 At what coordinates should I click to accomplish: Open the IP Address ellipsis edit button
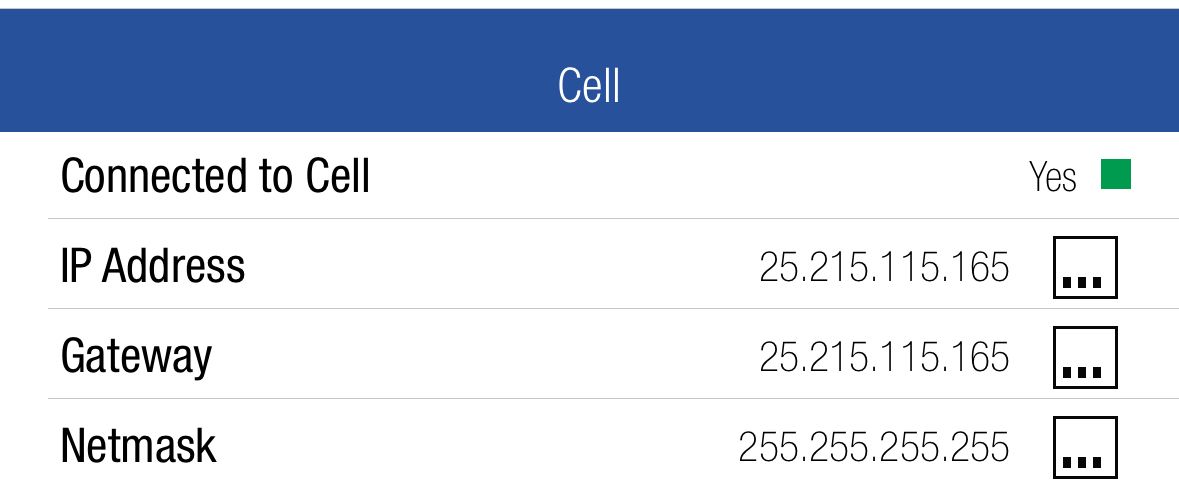click(1085, 268)
